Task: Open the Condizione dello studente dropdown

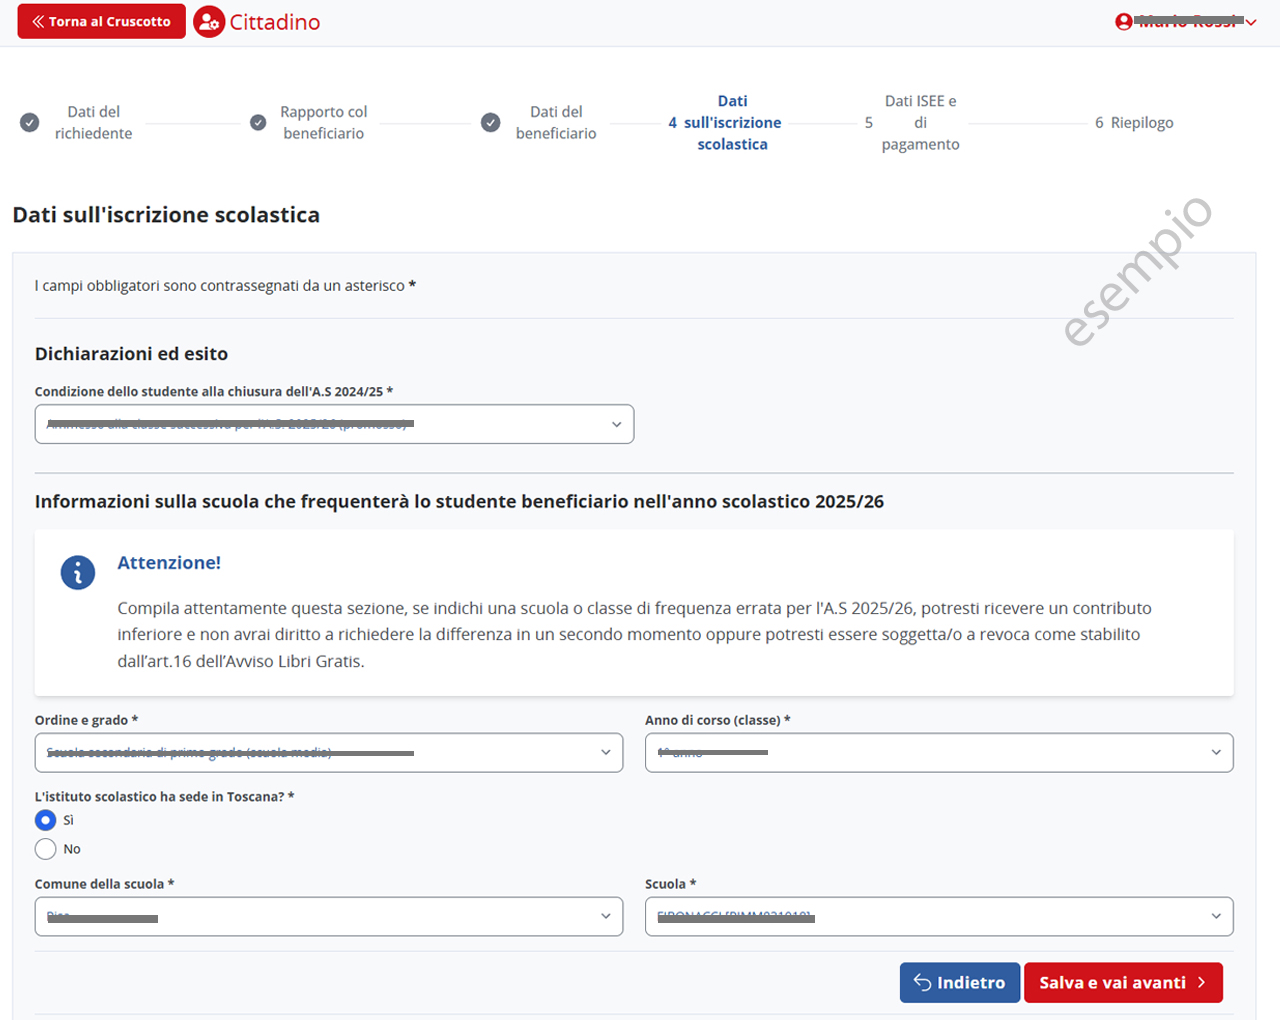Action: [x=334, y=424]
